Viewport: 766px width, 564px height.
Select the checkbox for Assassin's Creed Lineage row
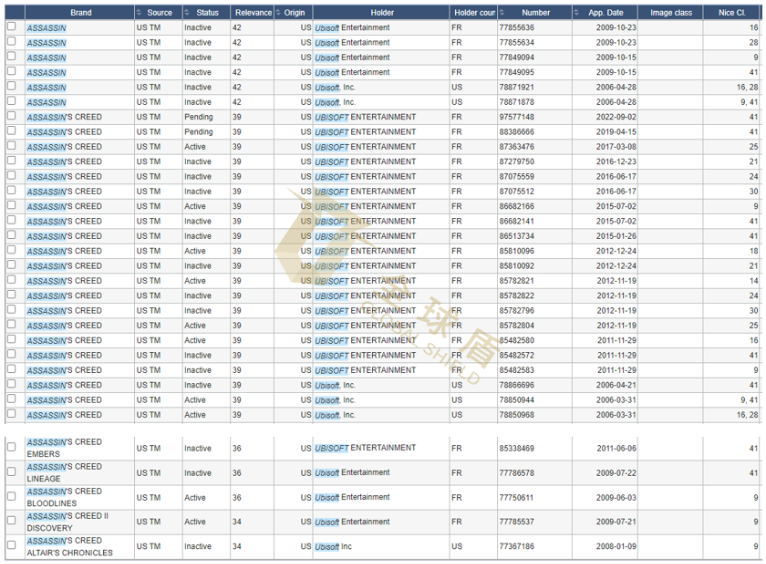tap(12, 473)
